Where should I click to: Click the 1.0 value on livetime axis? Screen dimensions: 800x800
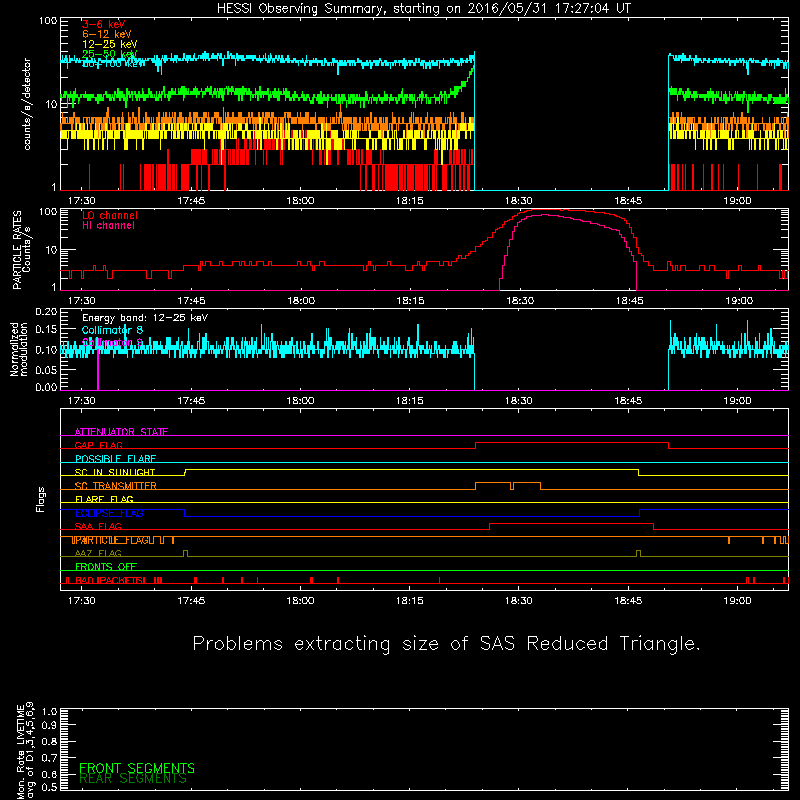tap(49, 711)
